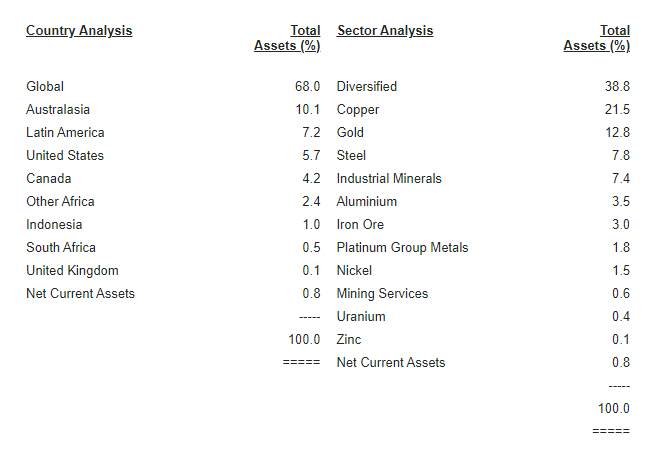660x454 pixels.
Task: Select the Indonesia row label
Action: coord(54,225)
